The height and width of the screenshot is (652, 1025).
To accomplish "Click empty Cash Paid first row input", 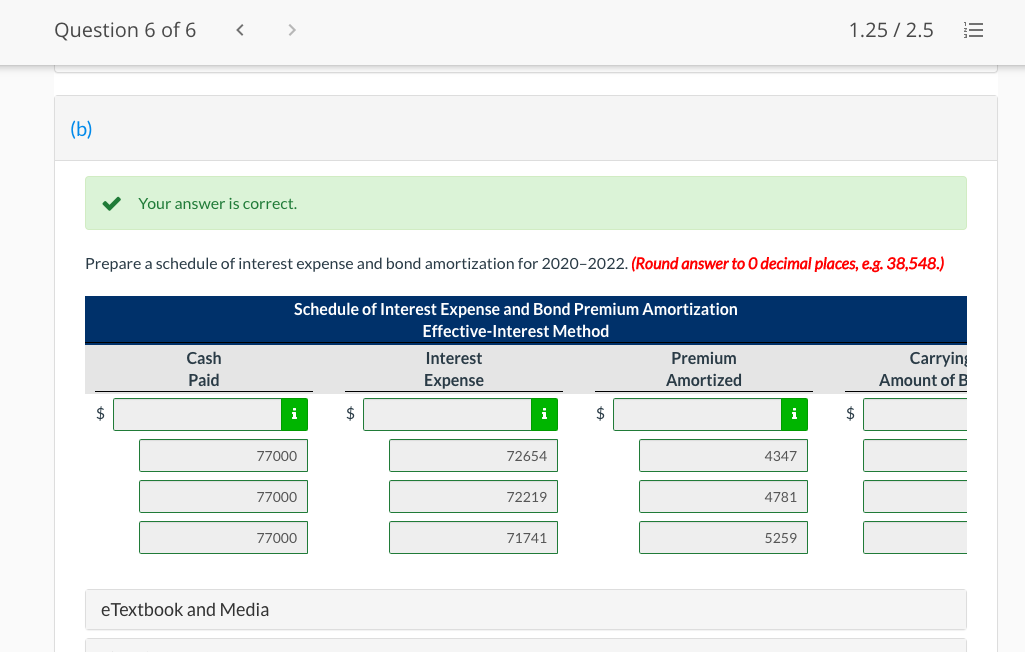I will (197, 414).
